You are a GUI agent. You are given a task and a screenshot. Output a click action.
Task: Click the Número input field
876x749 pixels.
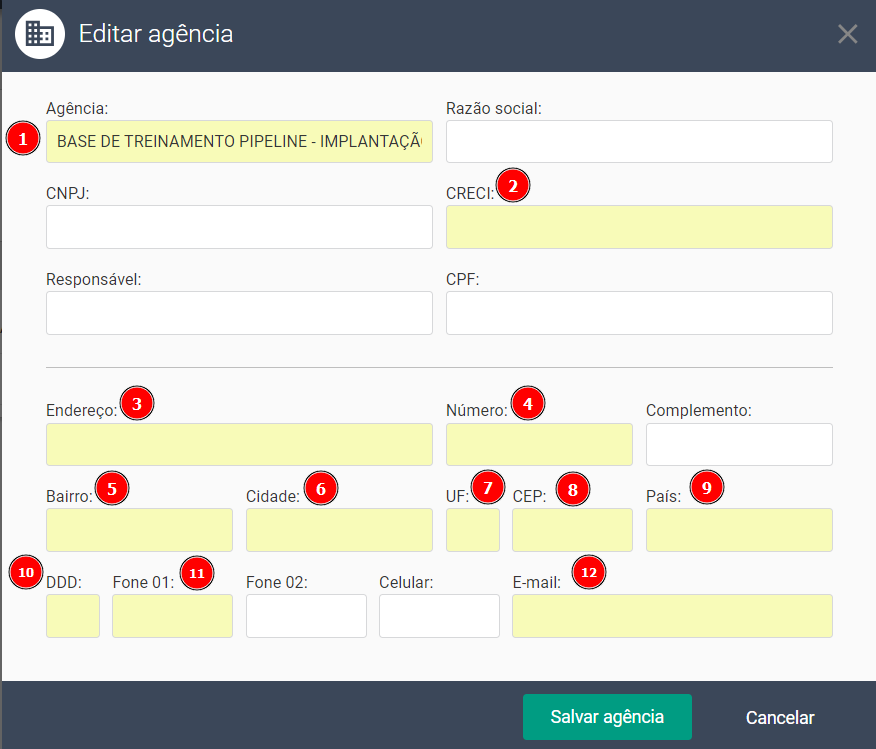coord(539,445)
